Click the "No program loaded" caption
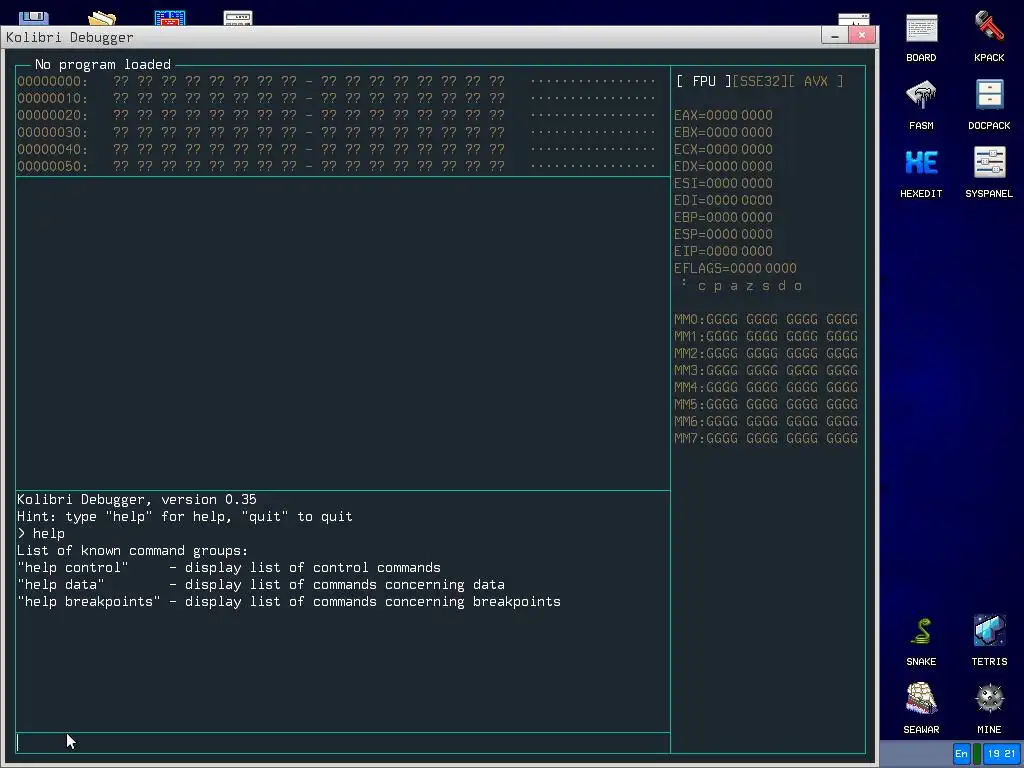Screen dimensions: 1024x768 coord(103,64)
